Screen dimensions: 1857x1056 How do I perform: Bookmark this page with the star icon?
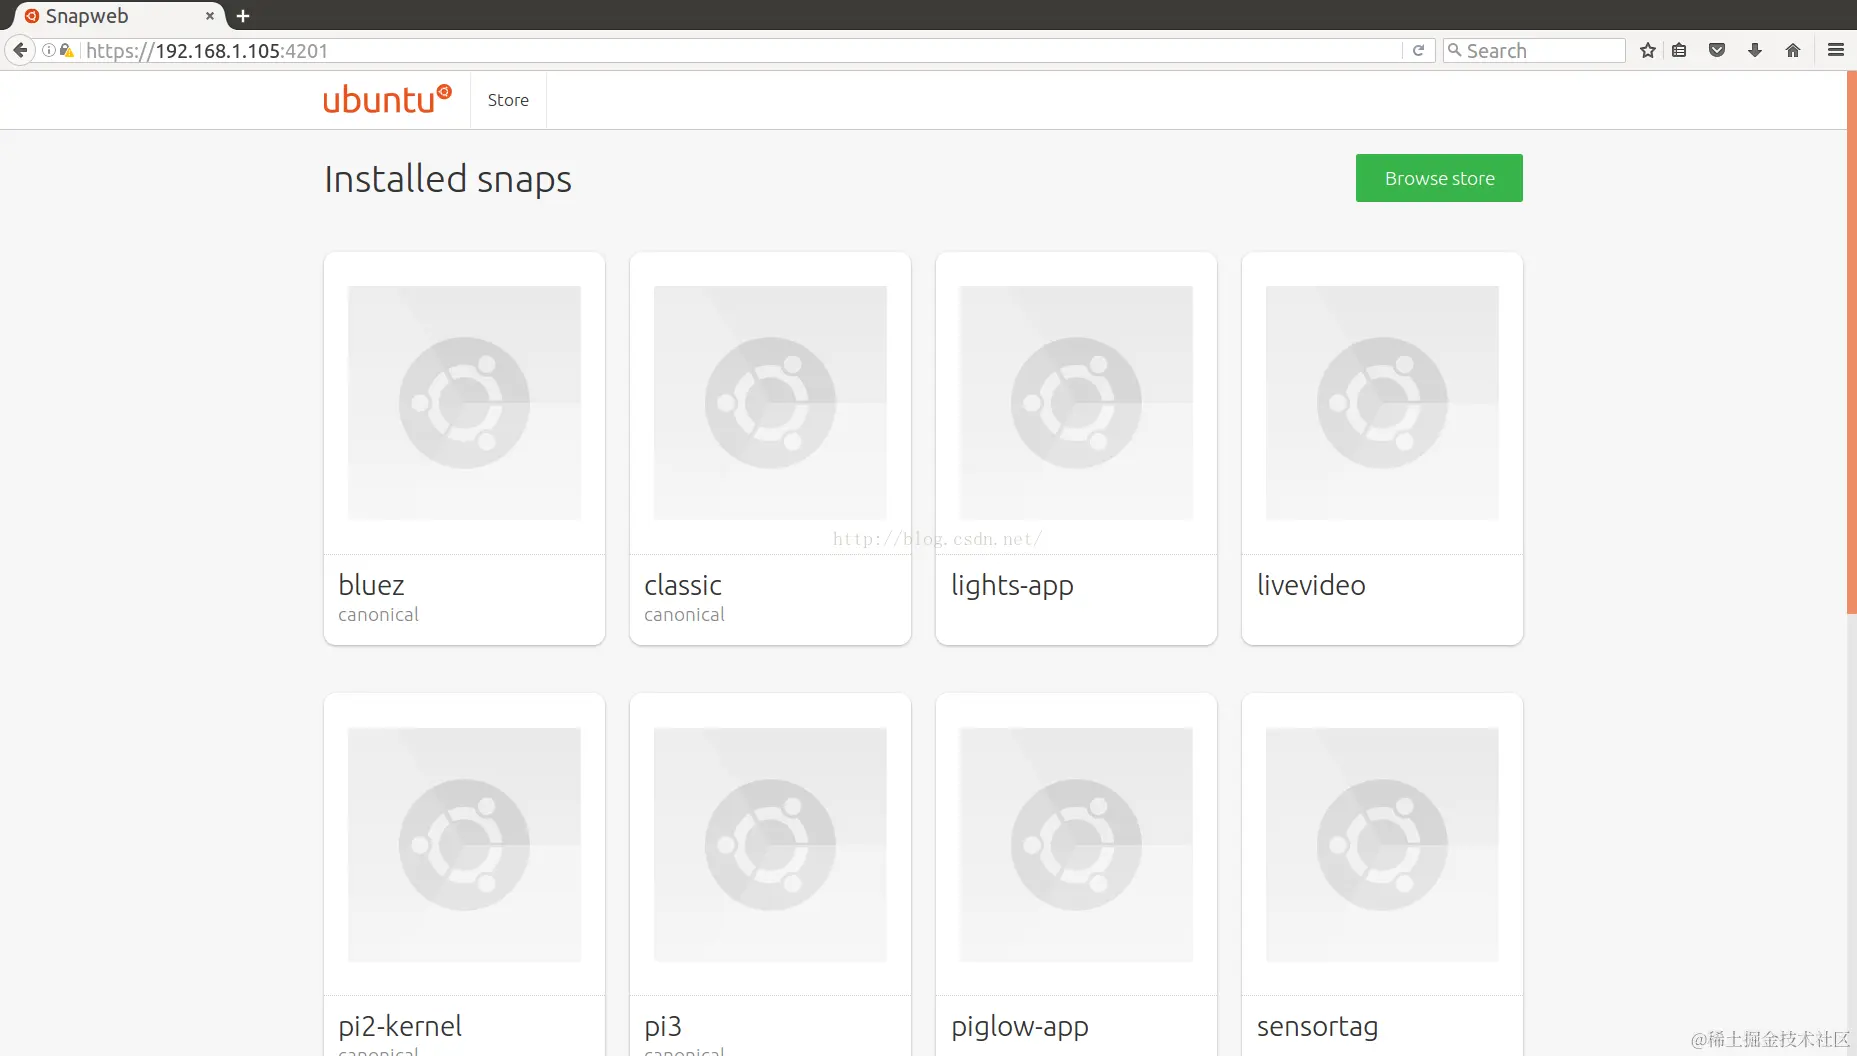[1647, 50]
